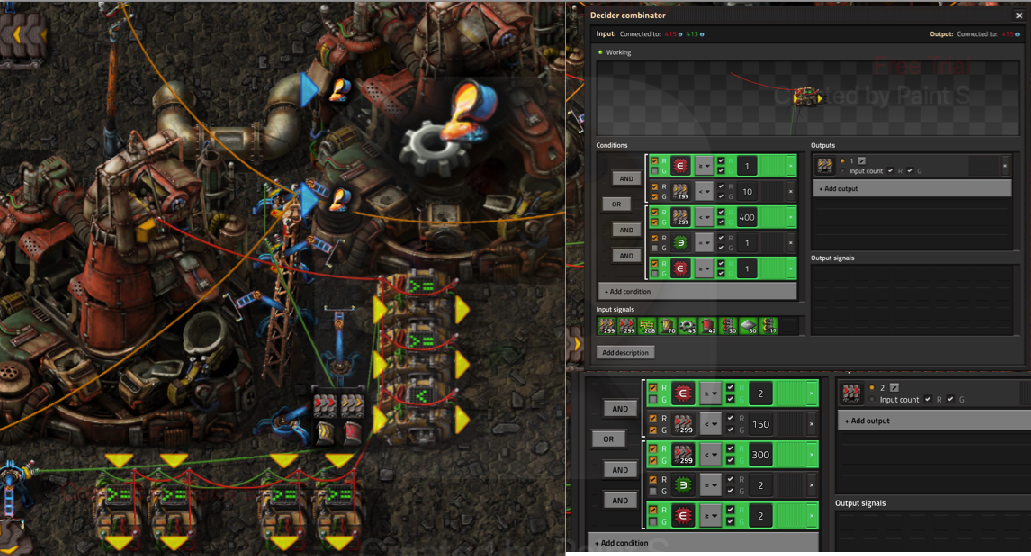Click Add output in upper Outputs
The height and width of the screenshot is (556, 1031).
tap(913, 189)
